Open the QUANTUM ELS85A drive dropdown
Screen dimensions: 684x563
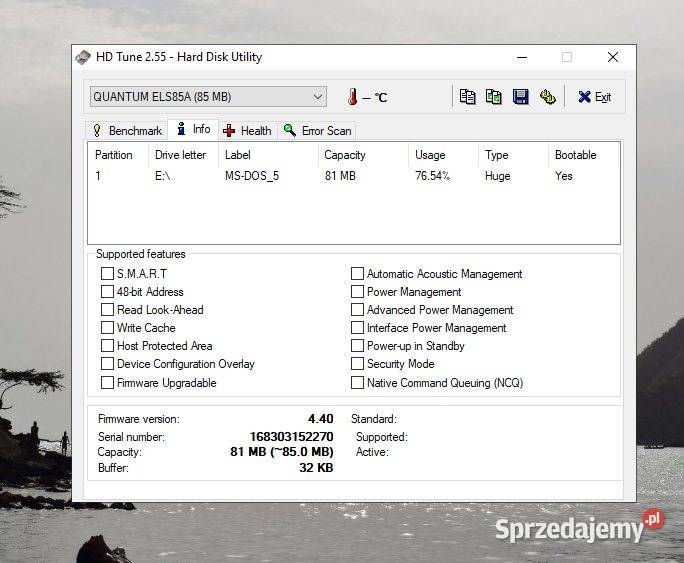pyautogui.click(x=208, y=96)
